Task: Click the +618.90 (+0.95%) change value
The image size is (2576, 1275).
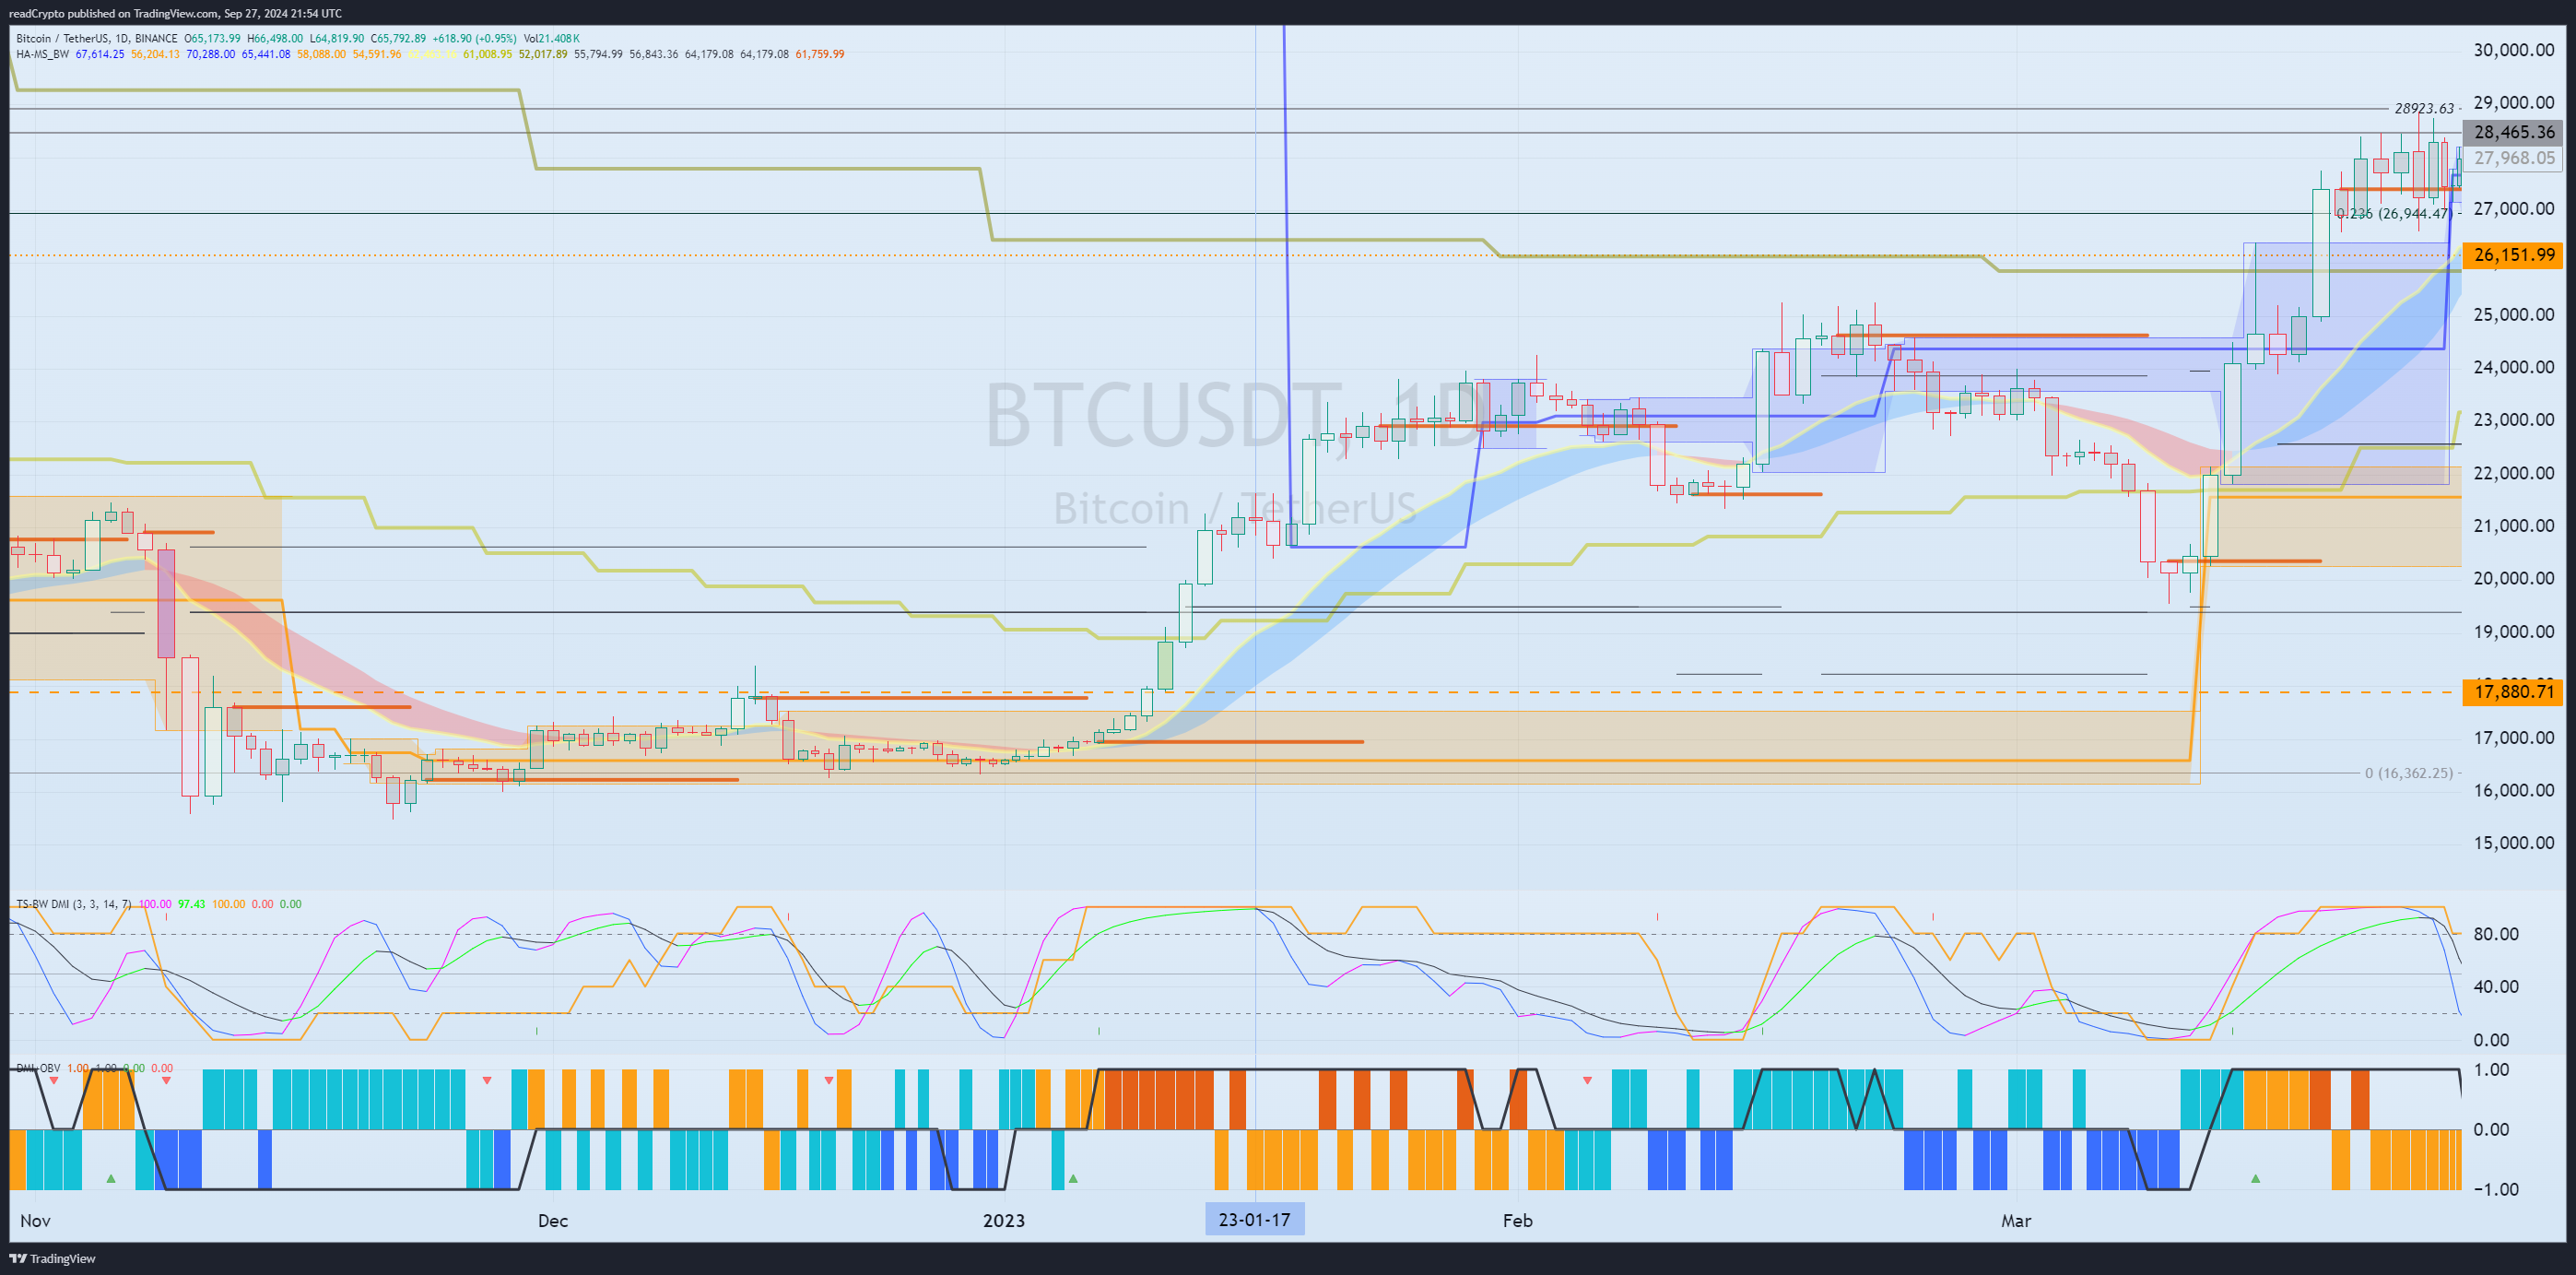Action: click(475, 39)
